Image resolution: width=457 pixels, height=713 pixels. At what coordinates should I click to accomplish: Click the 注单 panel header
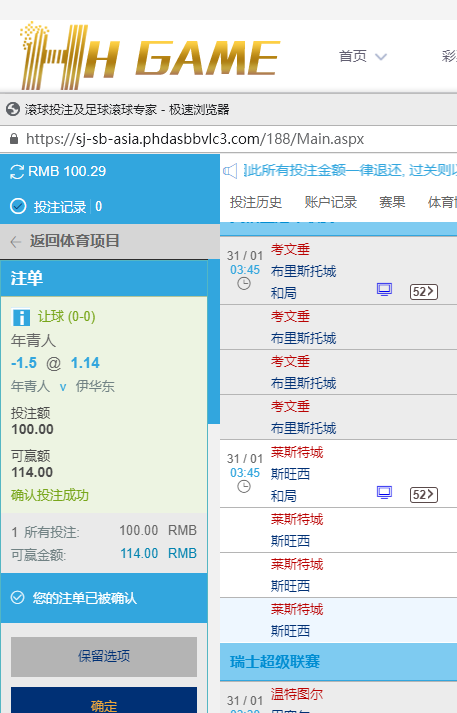pyautogui.click(x=104, y=278)
